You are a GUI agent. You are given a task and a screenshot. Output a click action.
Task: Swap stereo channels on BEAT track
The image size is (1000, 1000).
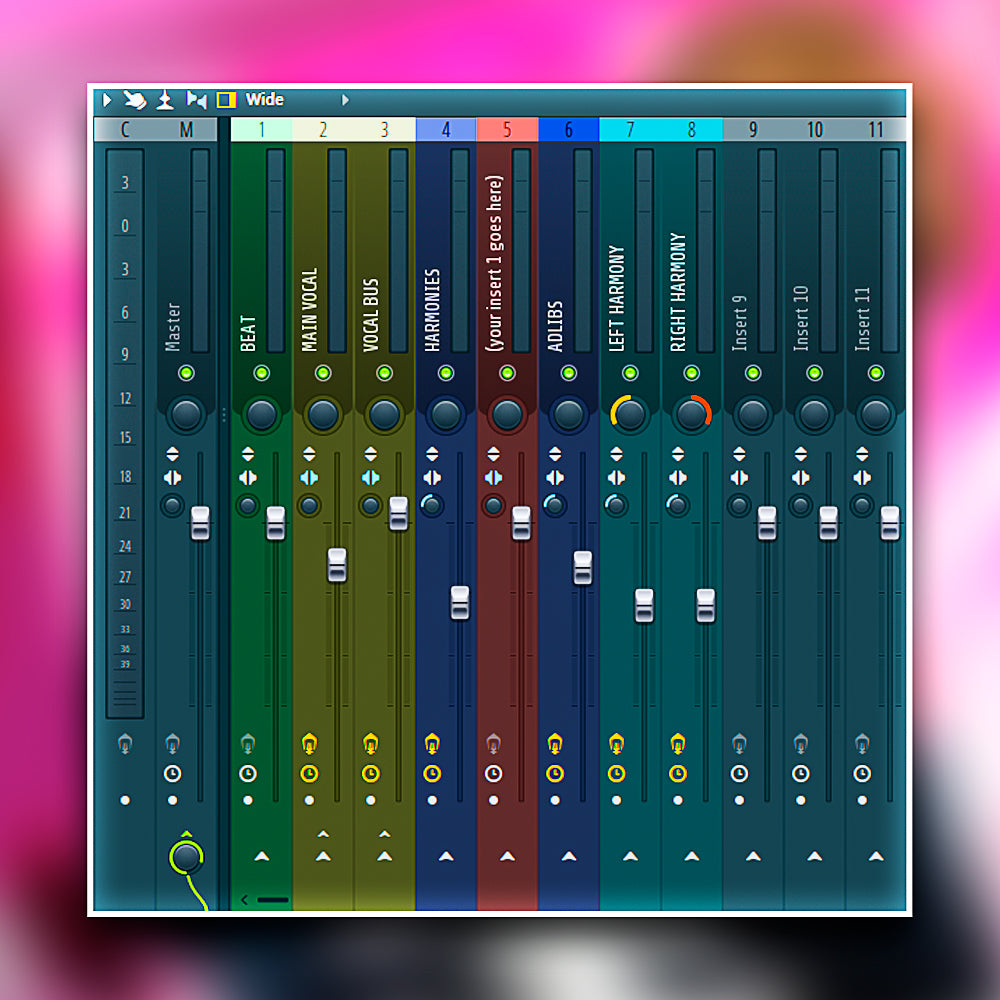(x=248, y=478)
